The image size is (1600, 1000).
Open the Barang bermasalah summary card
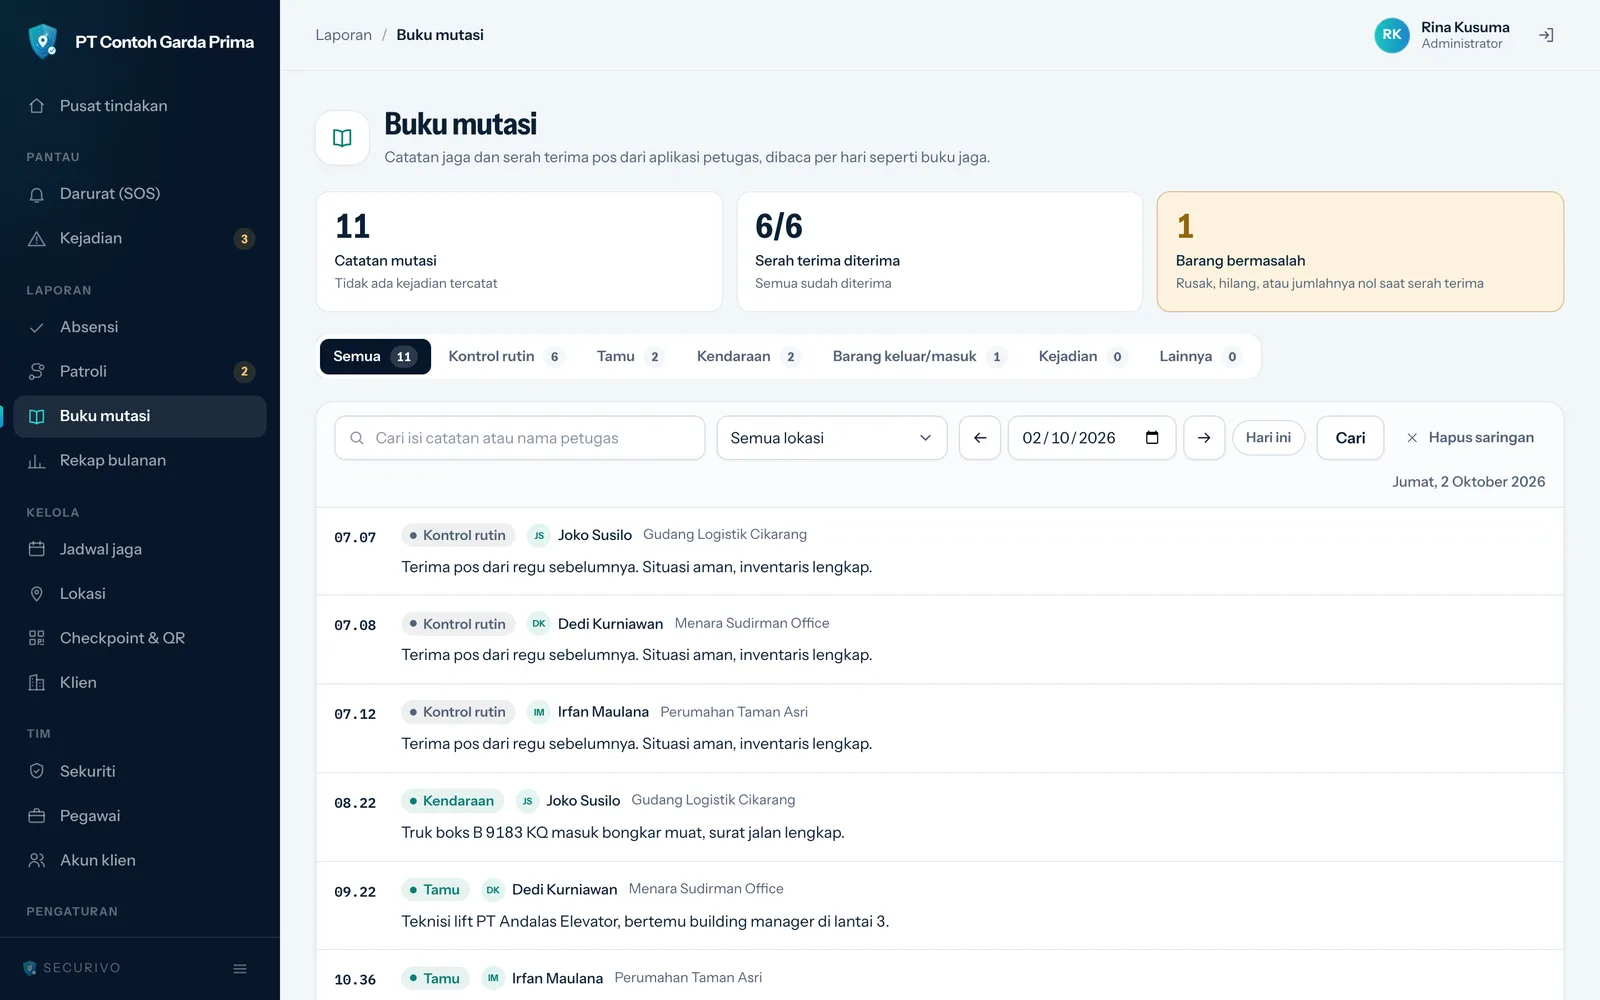coord(1360,252)
